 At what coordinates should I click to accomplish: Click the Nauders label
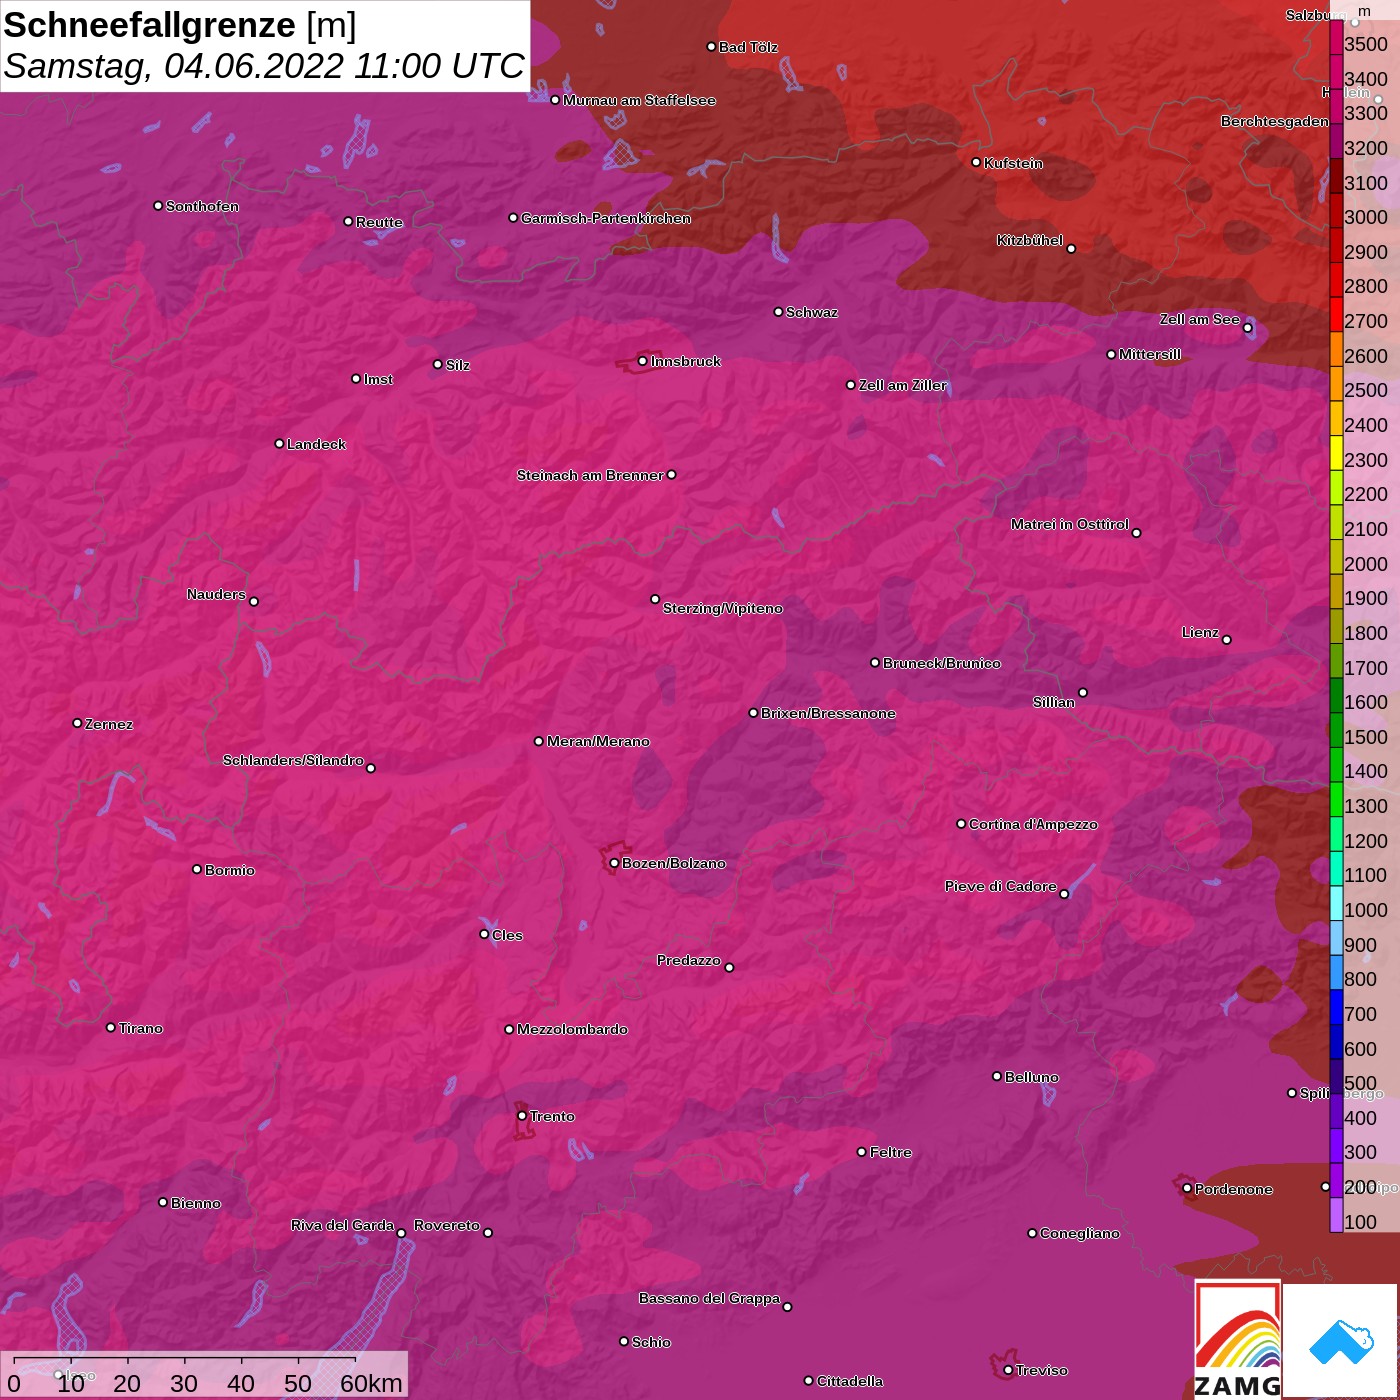point(216,594)
